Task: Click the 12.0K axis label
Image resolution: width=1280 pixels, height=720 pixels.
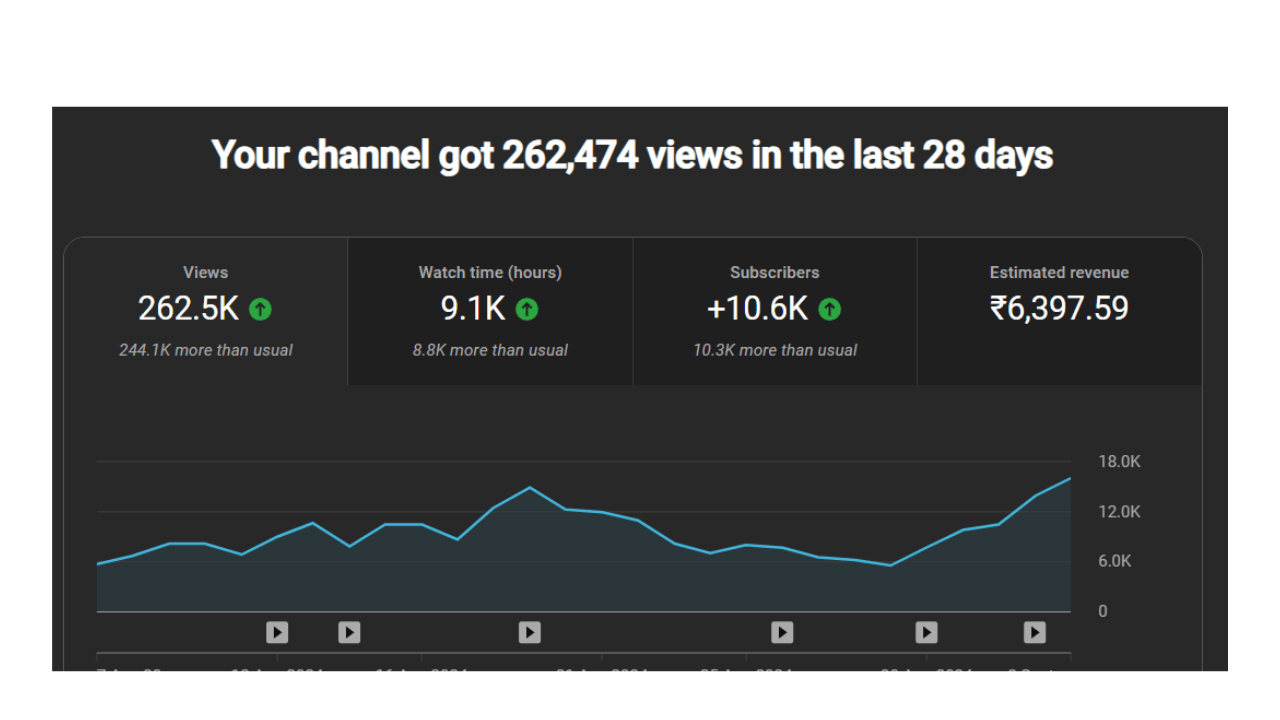Action: (1119, 512)
